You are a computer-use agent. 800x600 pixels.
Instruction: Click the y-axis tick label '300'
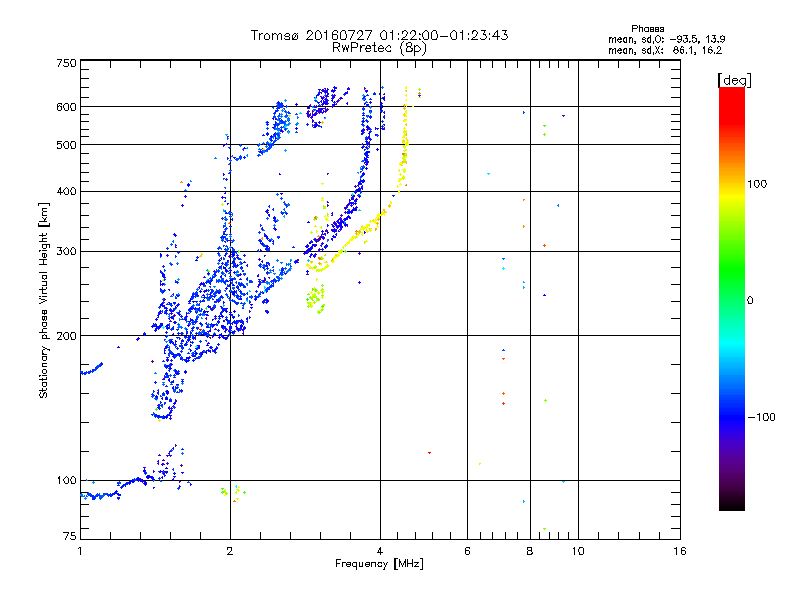point(67,252)
